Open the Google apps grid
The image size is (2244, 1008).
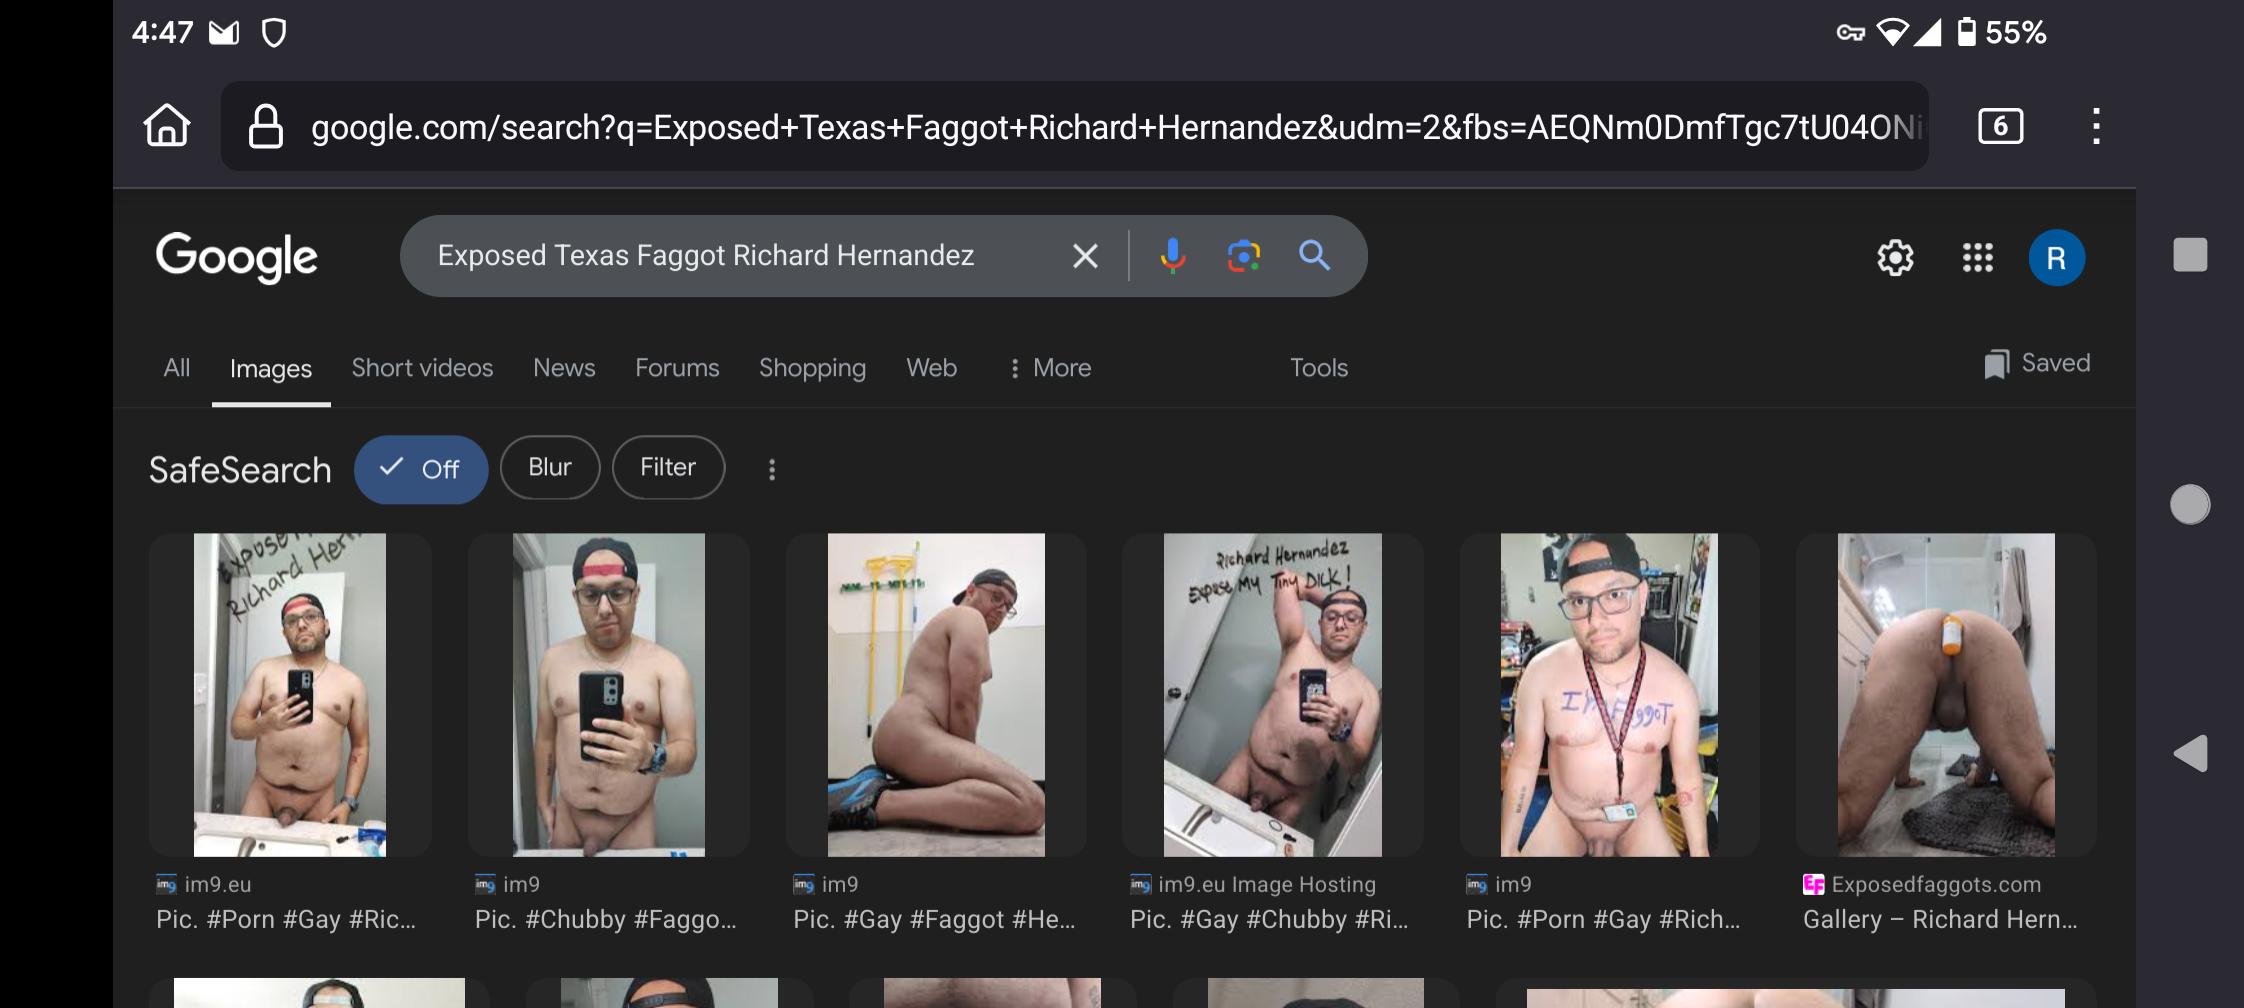[1977, 258]
